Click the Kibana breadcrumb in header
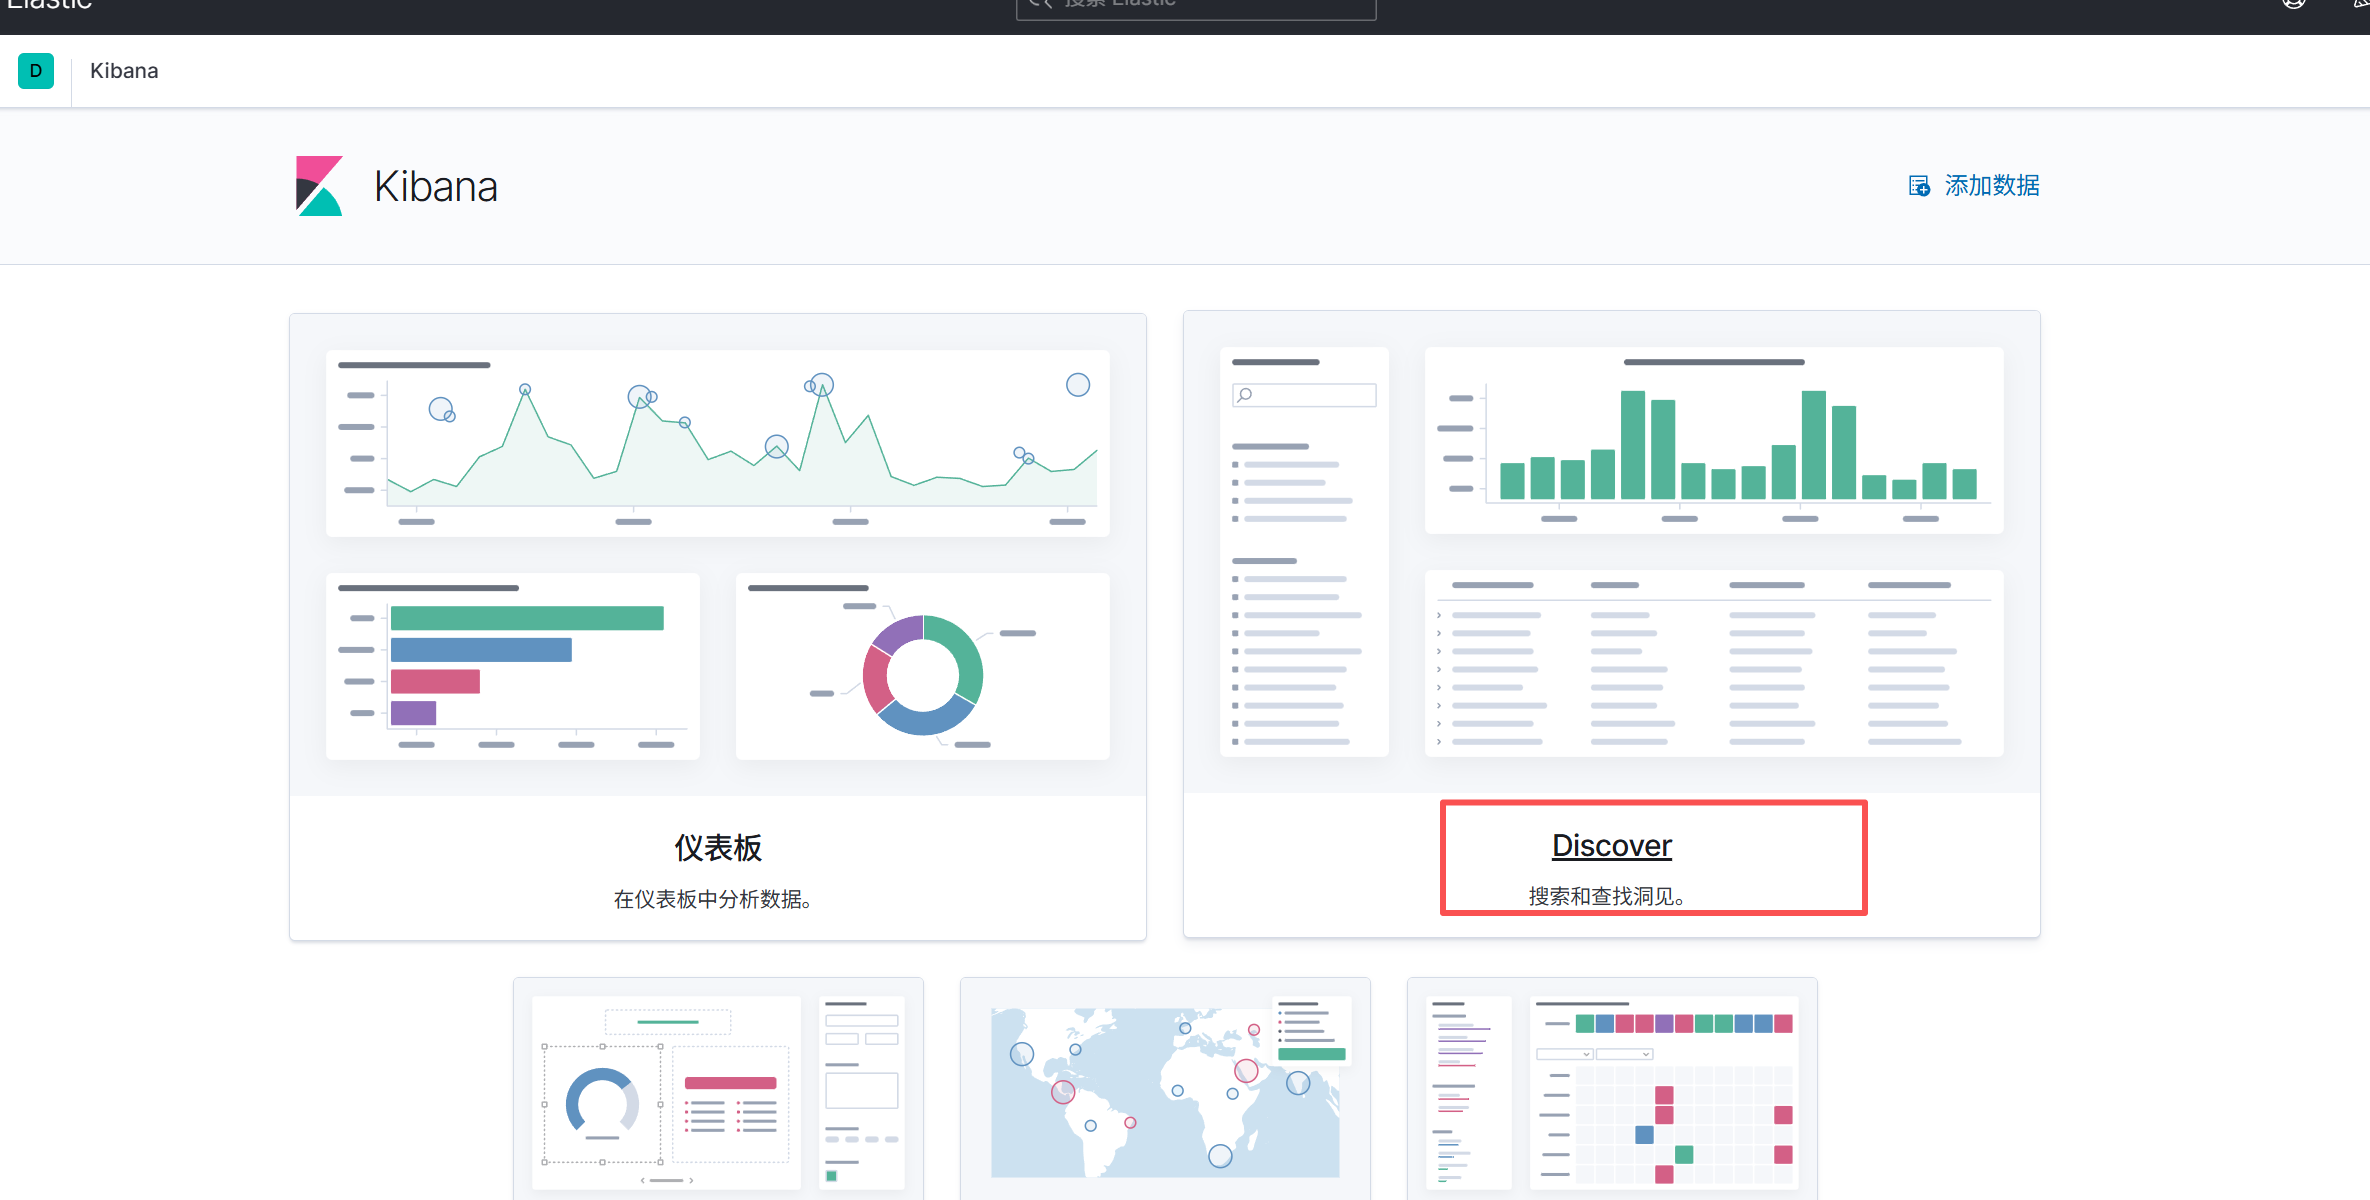The image size is (2370, 1200). (x=124, y=71)
